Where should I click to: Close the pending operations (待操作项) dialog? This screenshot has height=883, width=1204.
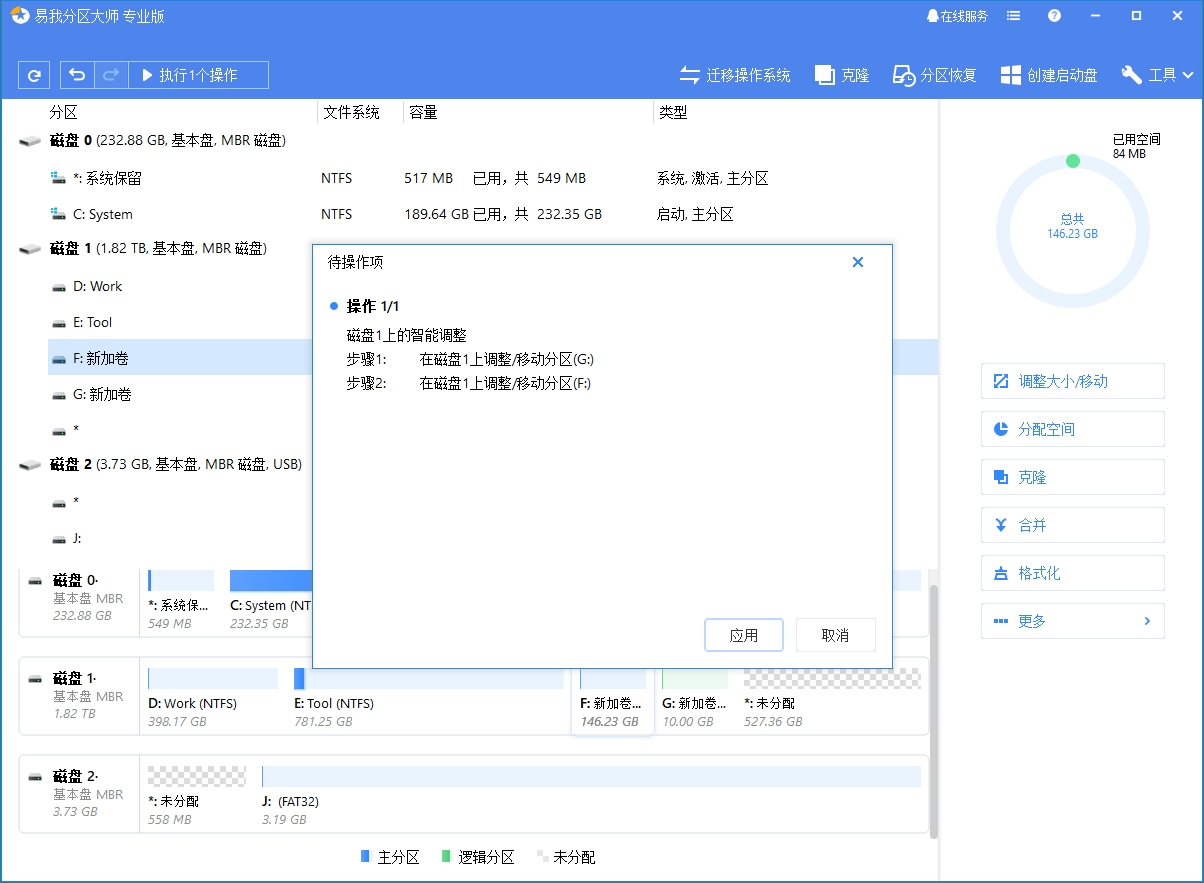point(857,262)
